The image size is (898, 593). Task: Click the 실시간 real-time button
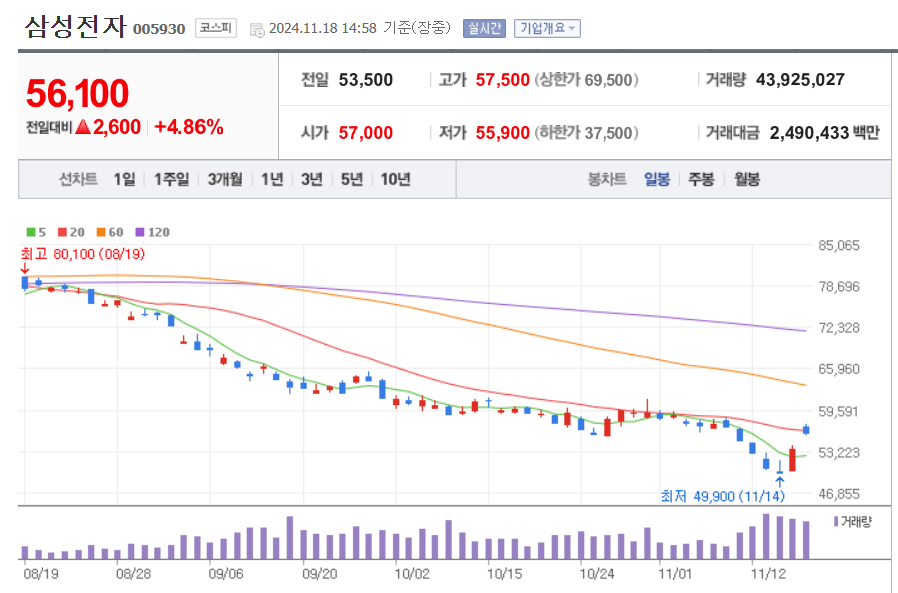[484, 28]
